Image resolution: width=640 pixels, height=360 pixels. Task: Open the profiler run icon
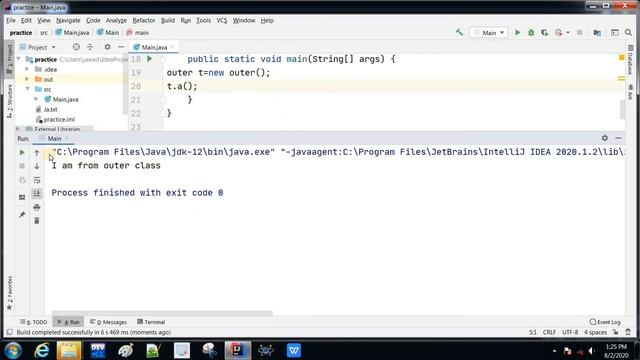[558, 32]
